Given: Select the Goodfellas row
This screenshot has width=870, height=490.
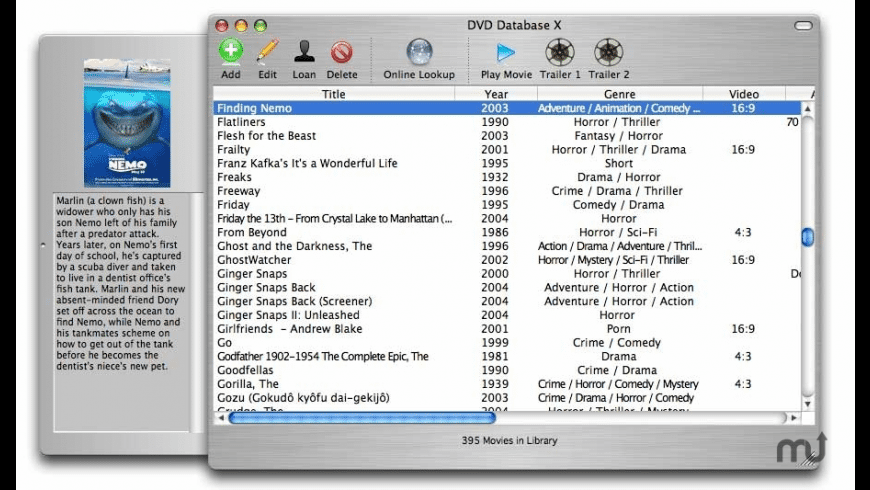Looking at the screenshot, I should [x=507, y=370].
